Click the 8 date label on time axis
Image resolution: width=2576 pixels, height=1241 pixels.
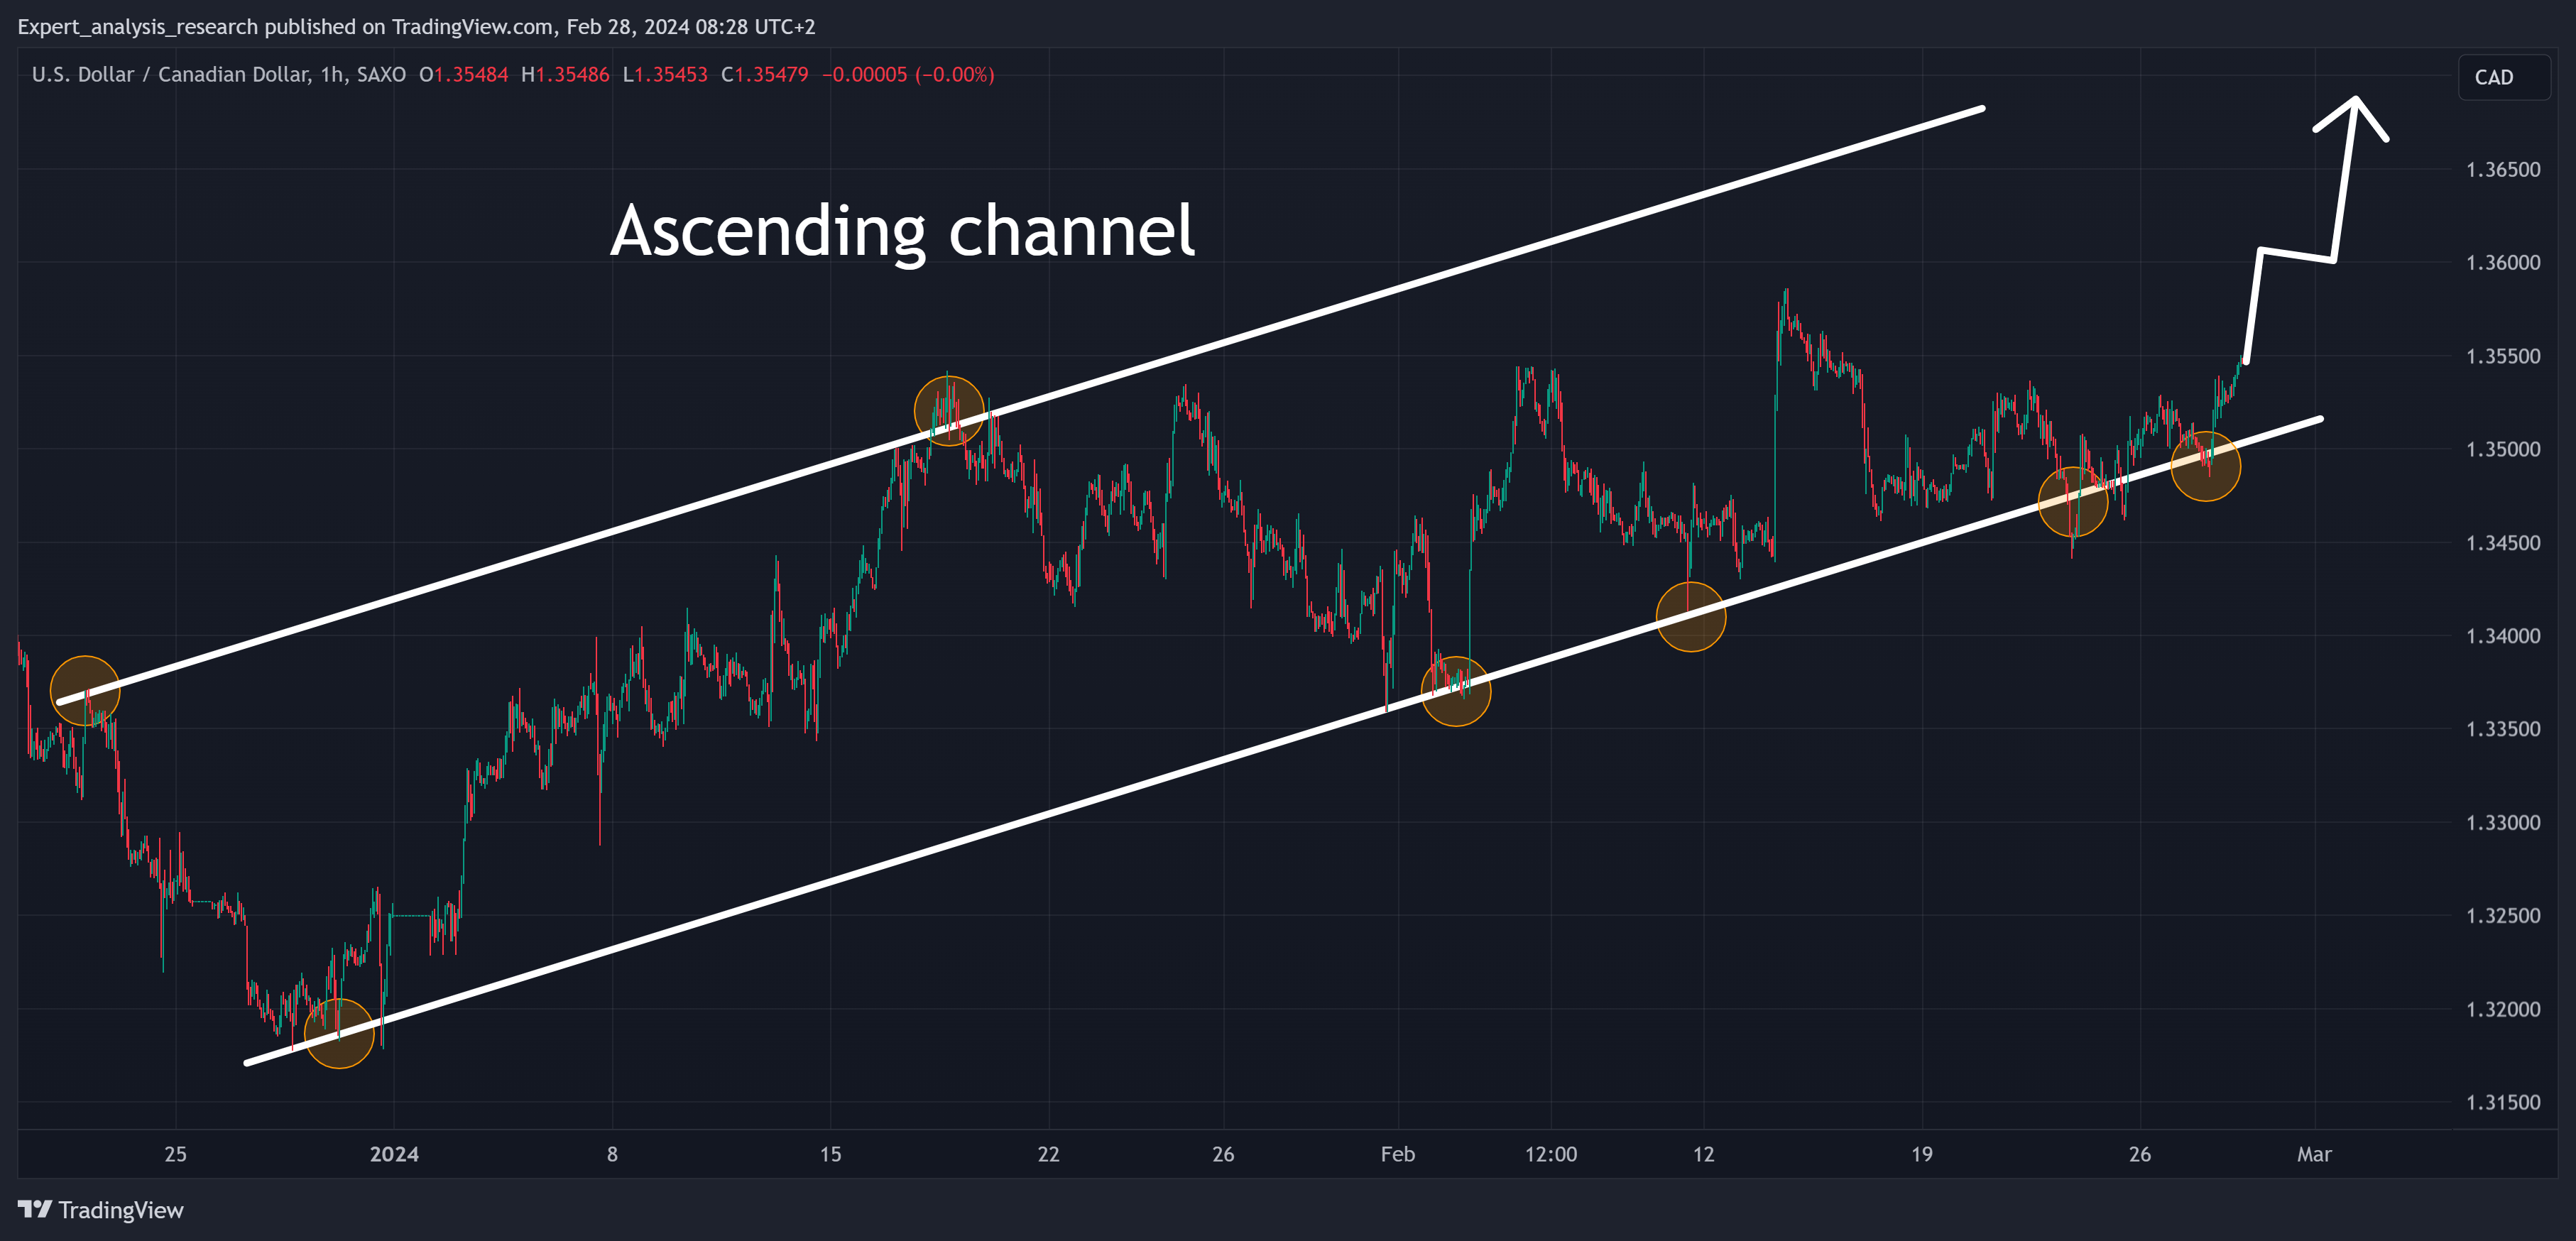(612, 1154)
